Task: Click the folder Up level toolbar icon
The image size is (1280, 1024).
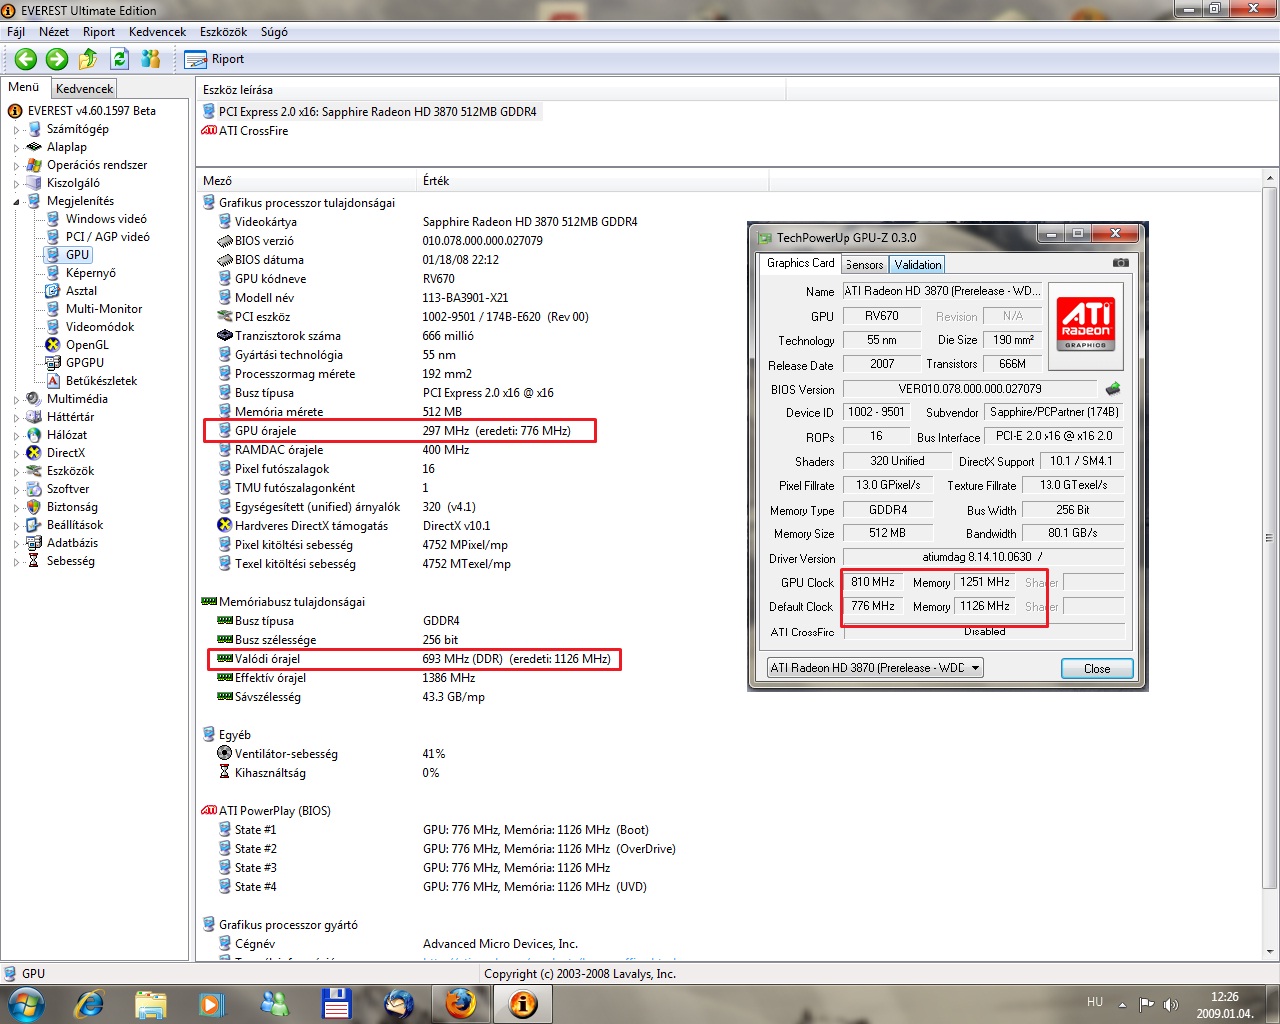Action: click(88, 59)
